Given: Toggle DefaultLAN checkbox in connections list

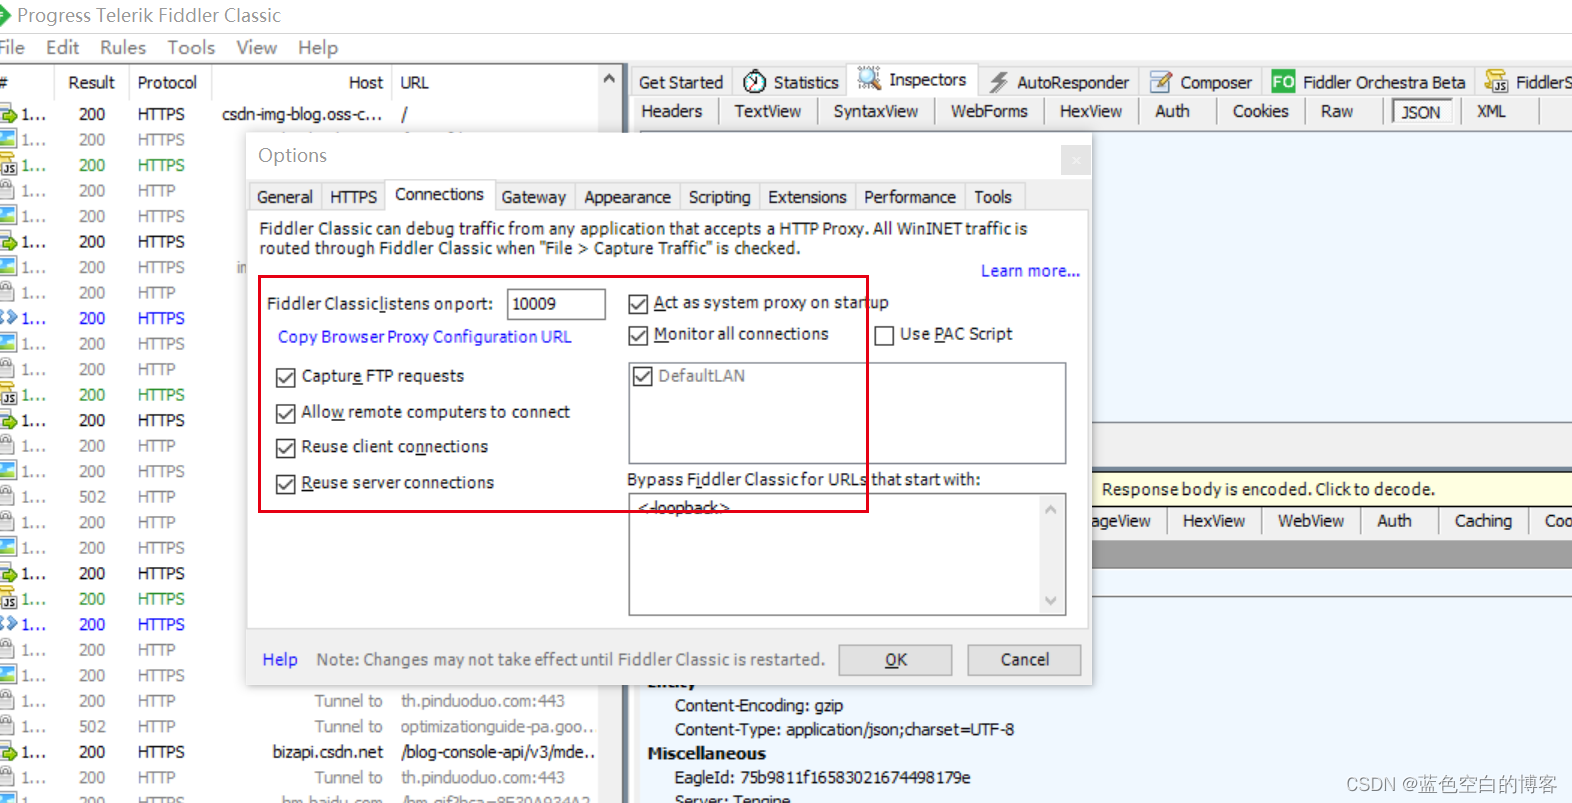Looking at the screenshot, I should click(643, 376).
